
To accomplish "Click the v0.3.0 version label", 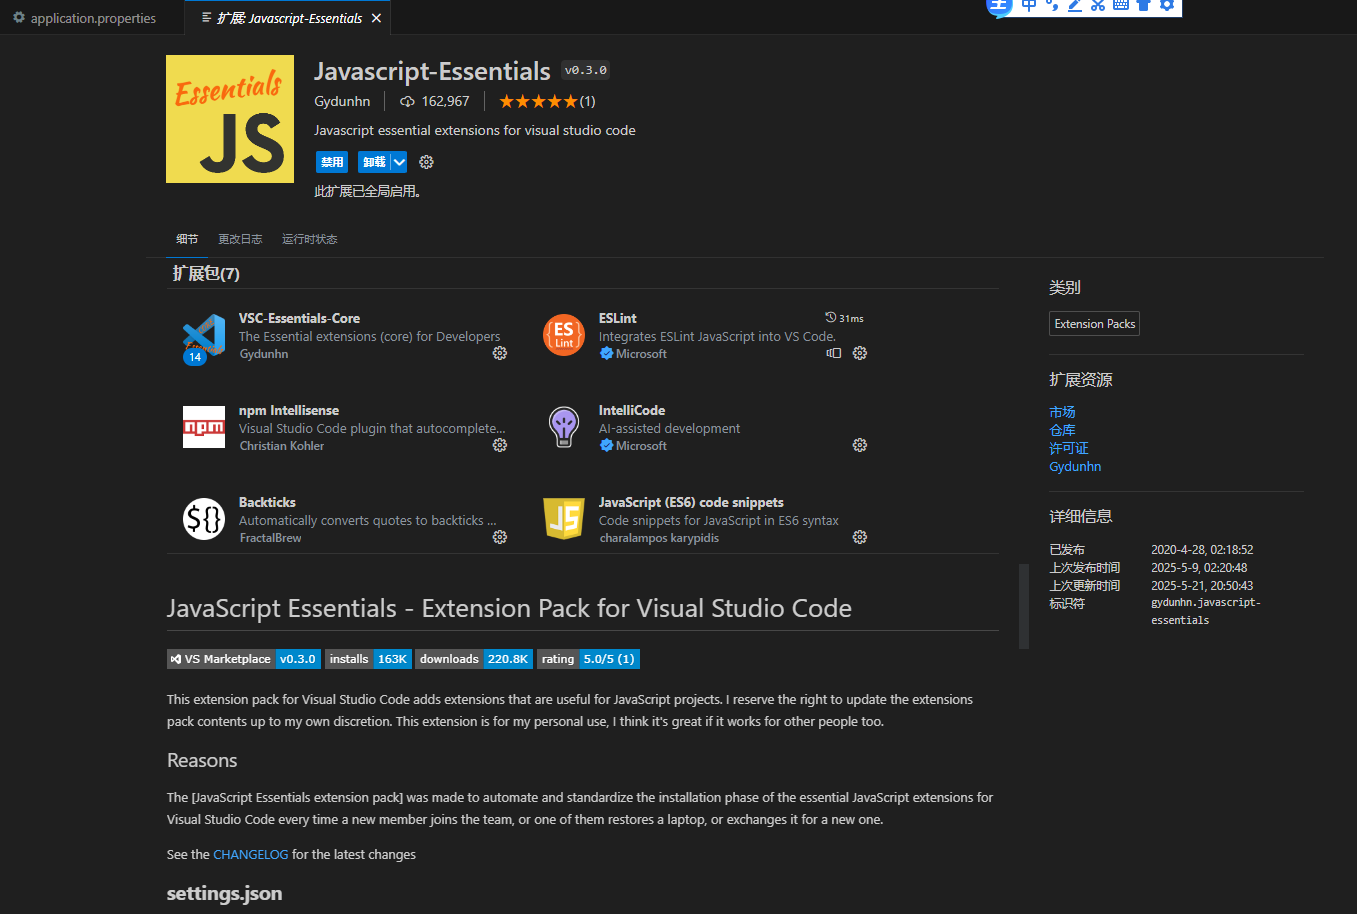I will click(585, 70).
